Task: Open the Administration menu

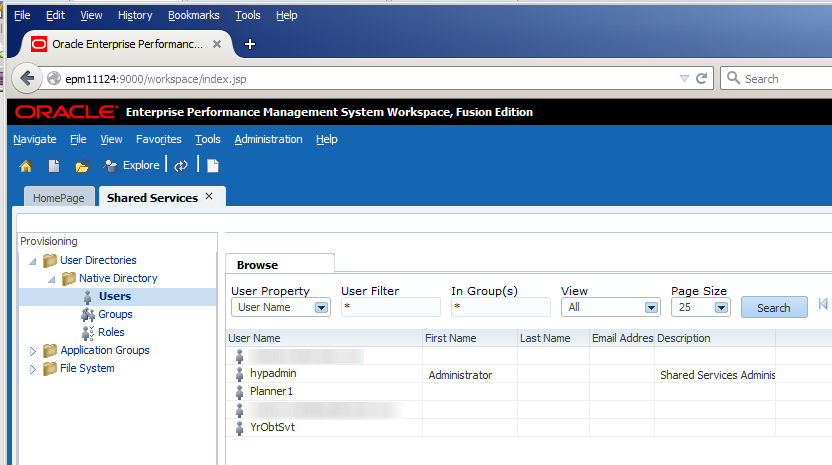Action: pyautogui.click(x=268, y=139)
